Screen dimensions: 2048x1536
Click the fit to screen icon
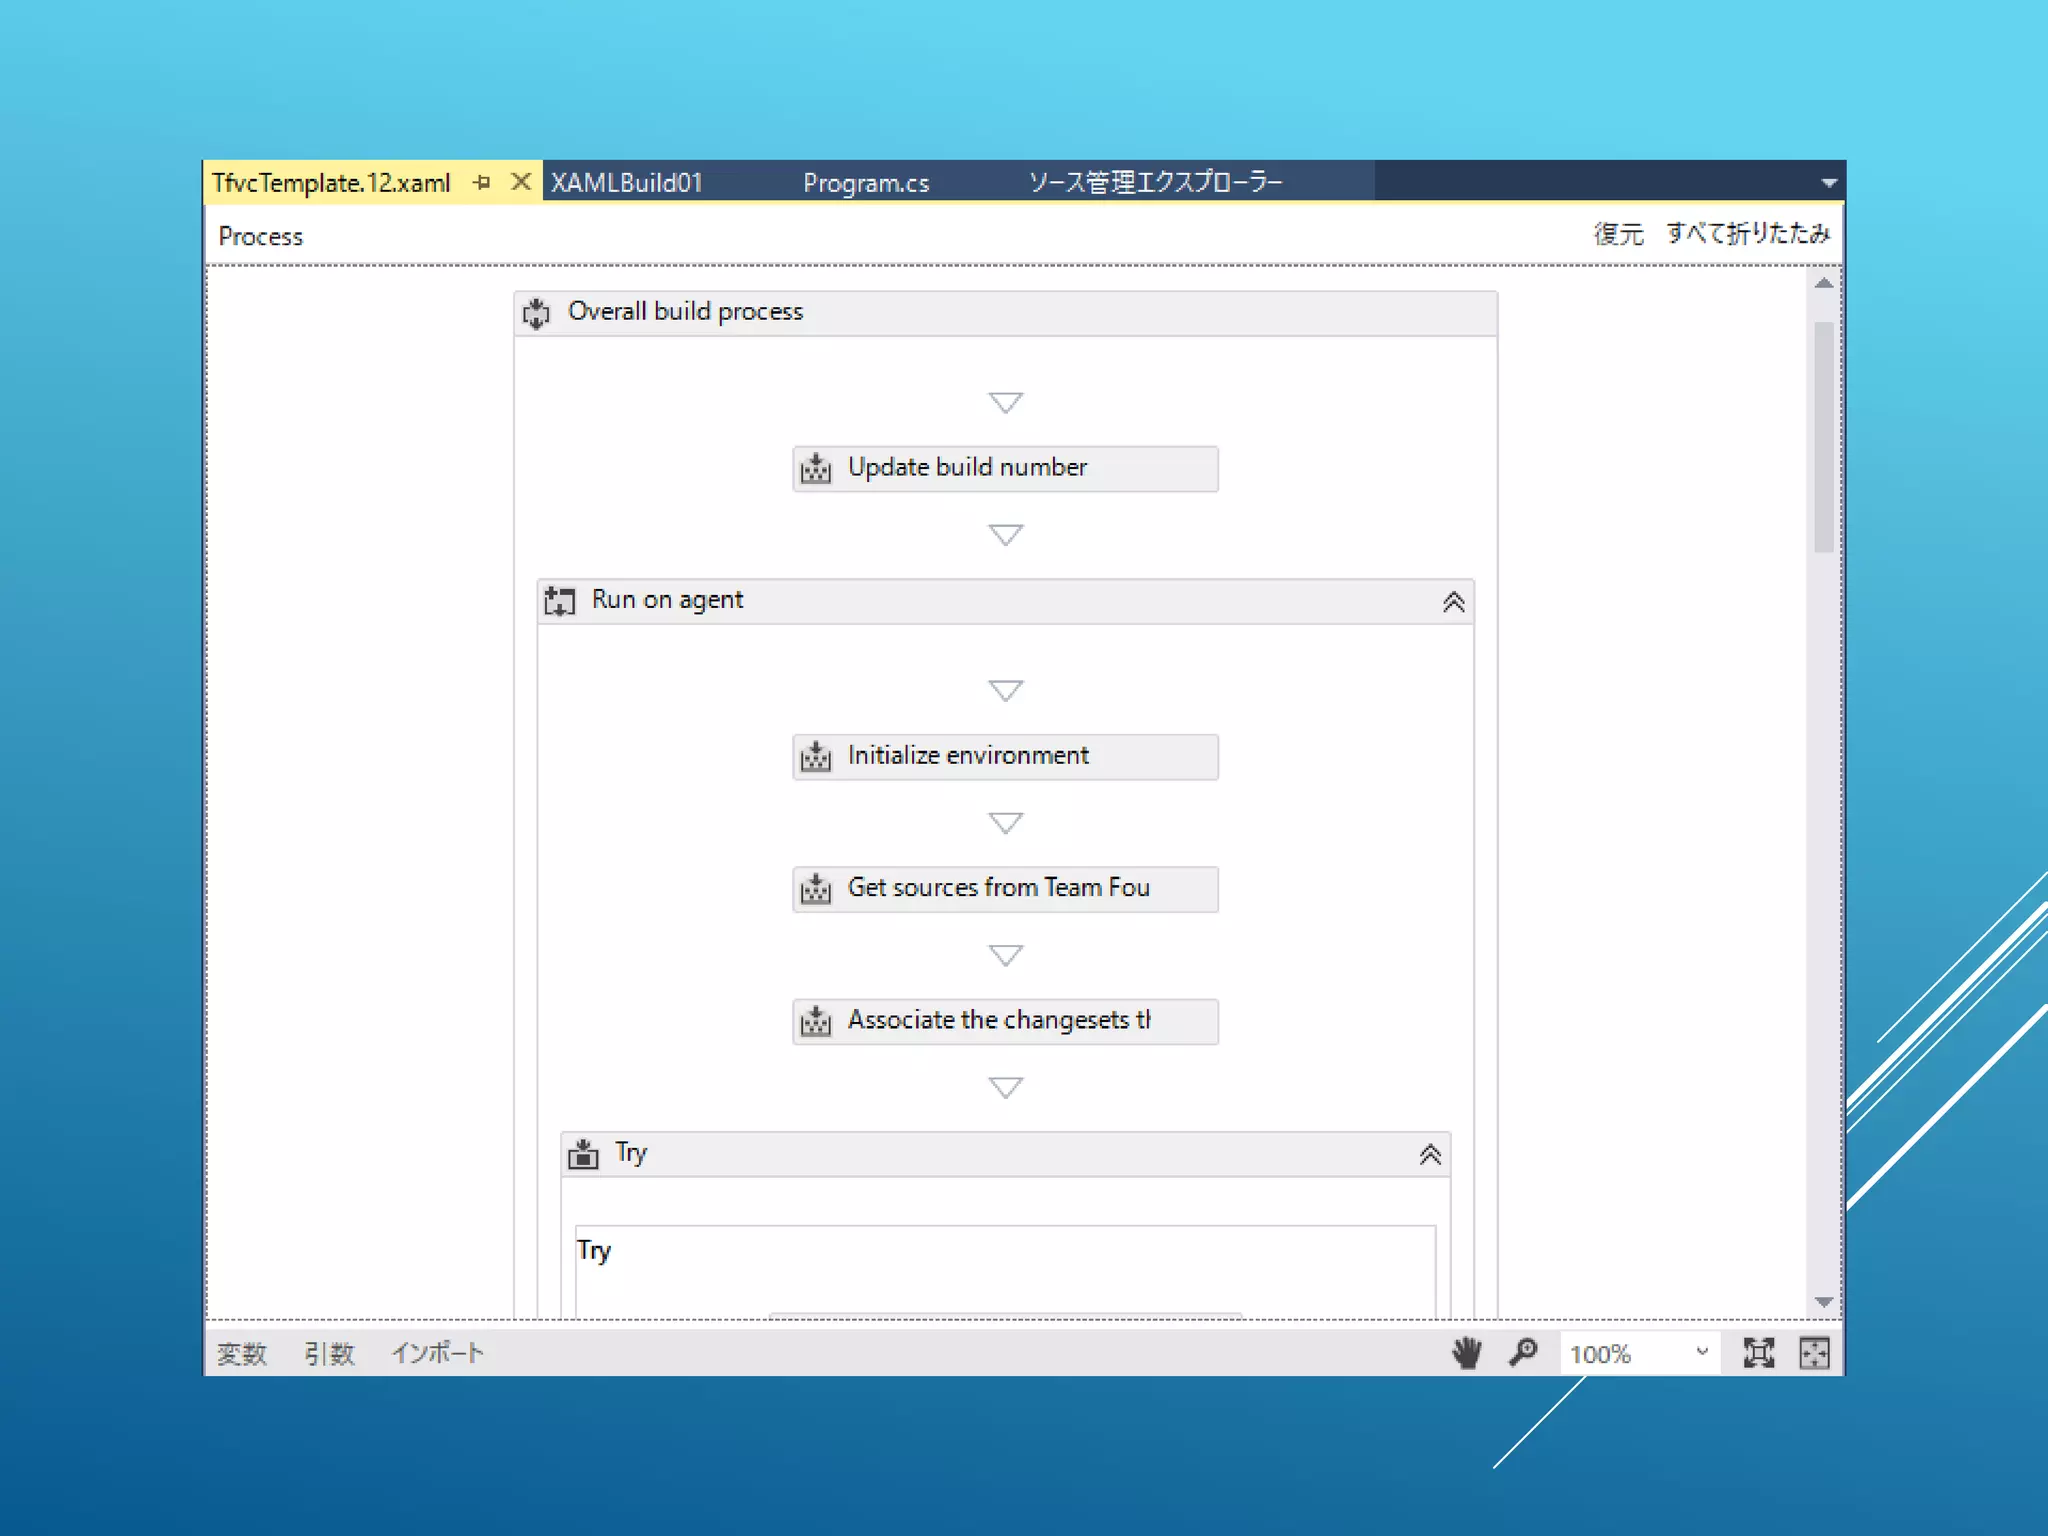point(1758,1353)
